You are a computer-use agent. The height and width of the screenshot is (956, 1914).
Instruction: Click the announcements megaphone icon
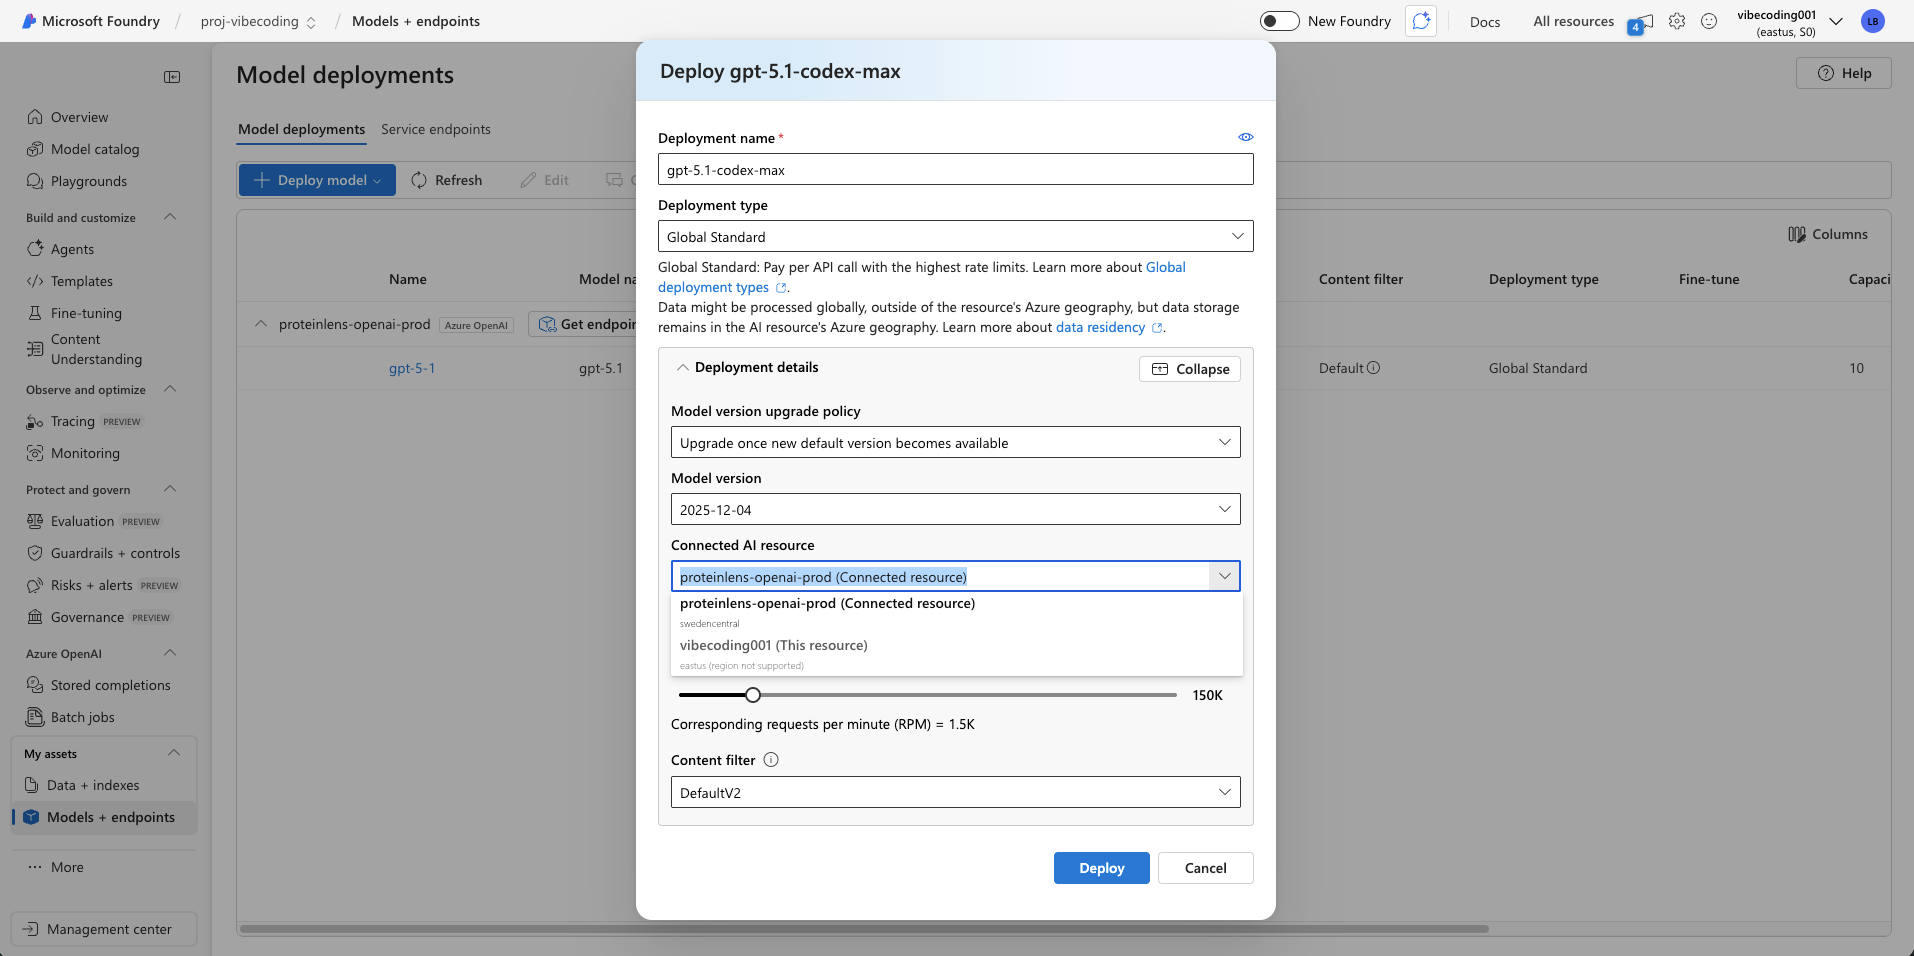[1641, 22]
